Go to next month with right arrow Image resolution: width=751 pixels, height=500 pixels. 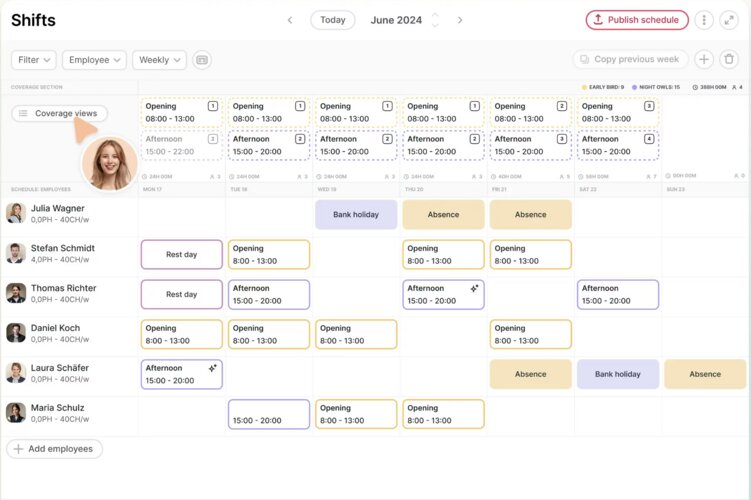point(460,20)
